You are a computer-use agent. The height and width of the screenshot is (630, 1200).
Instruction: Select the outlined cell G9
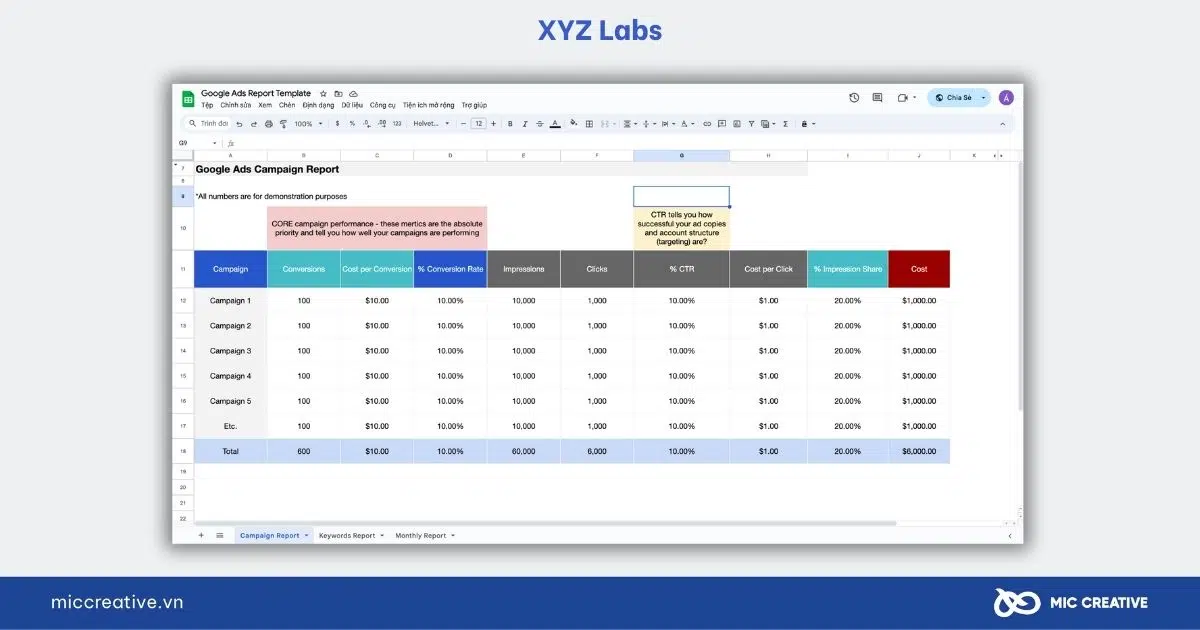click(x=681, y=196)
